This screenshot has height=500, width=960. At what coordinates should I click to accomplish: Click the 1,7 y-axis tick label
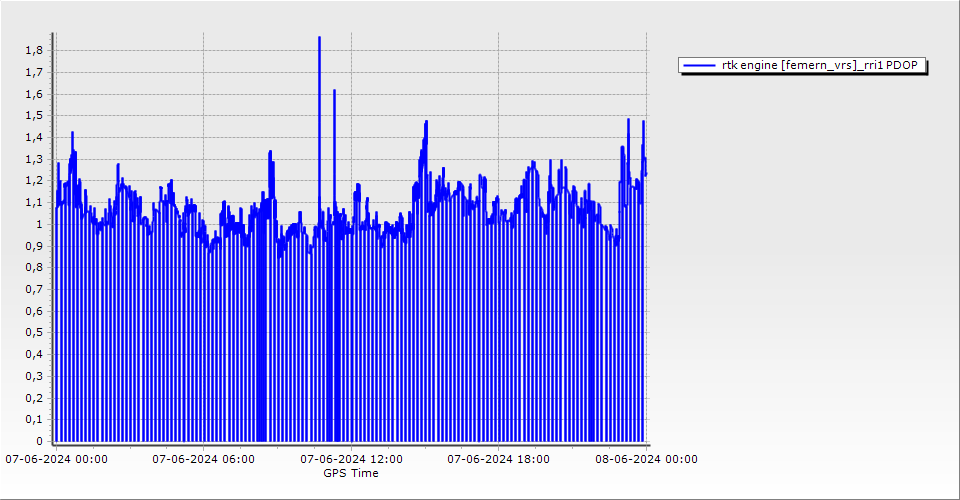tap(33, 73)
